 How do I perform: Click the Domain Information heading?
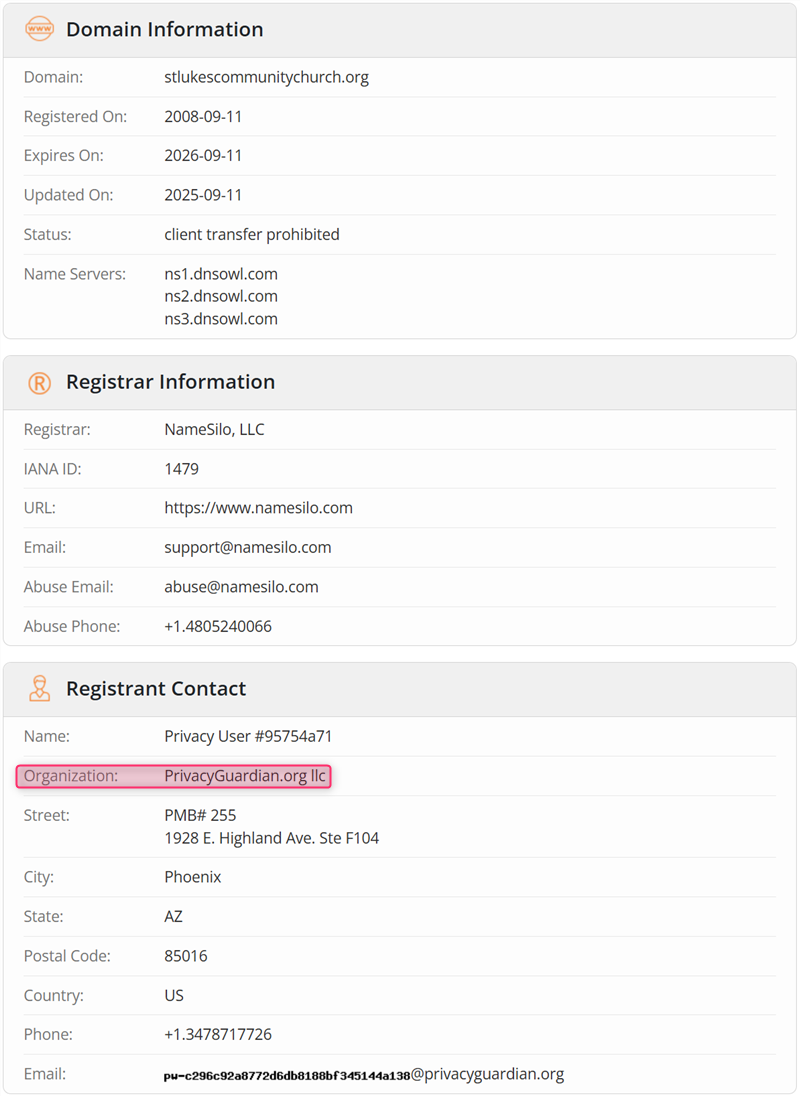click(x=164, y=30)
